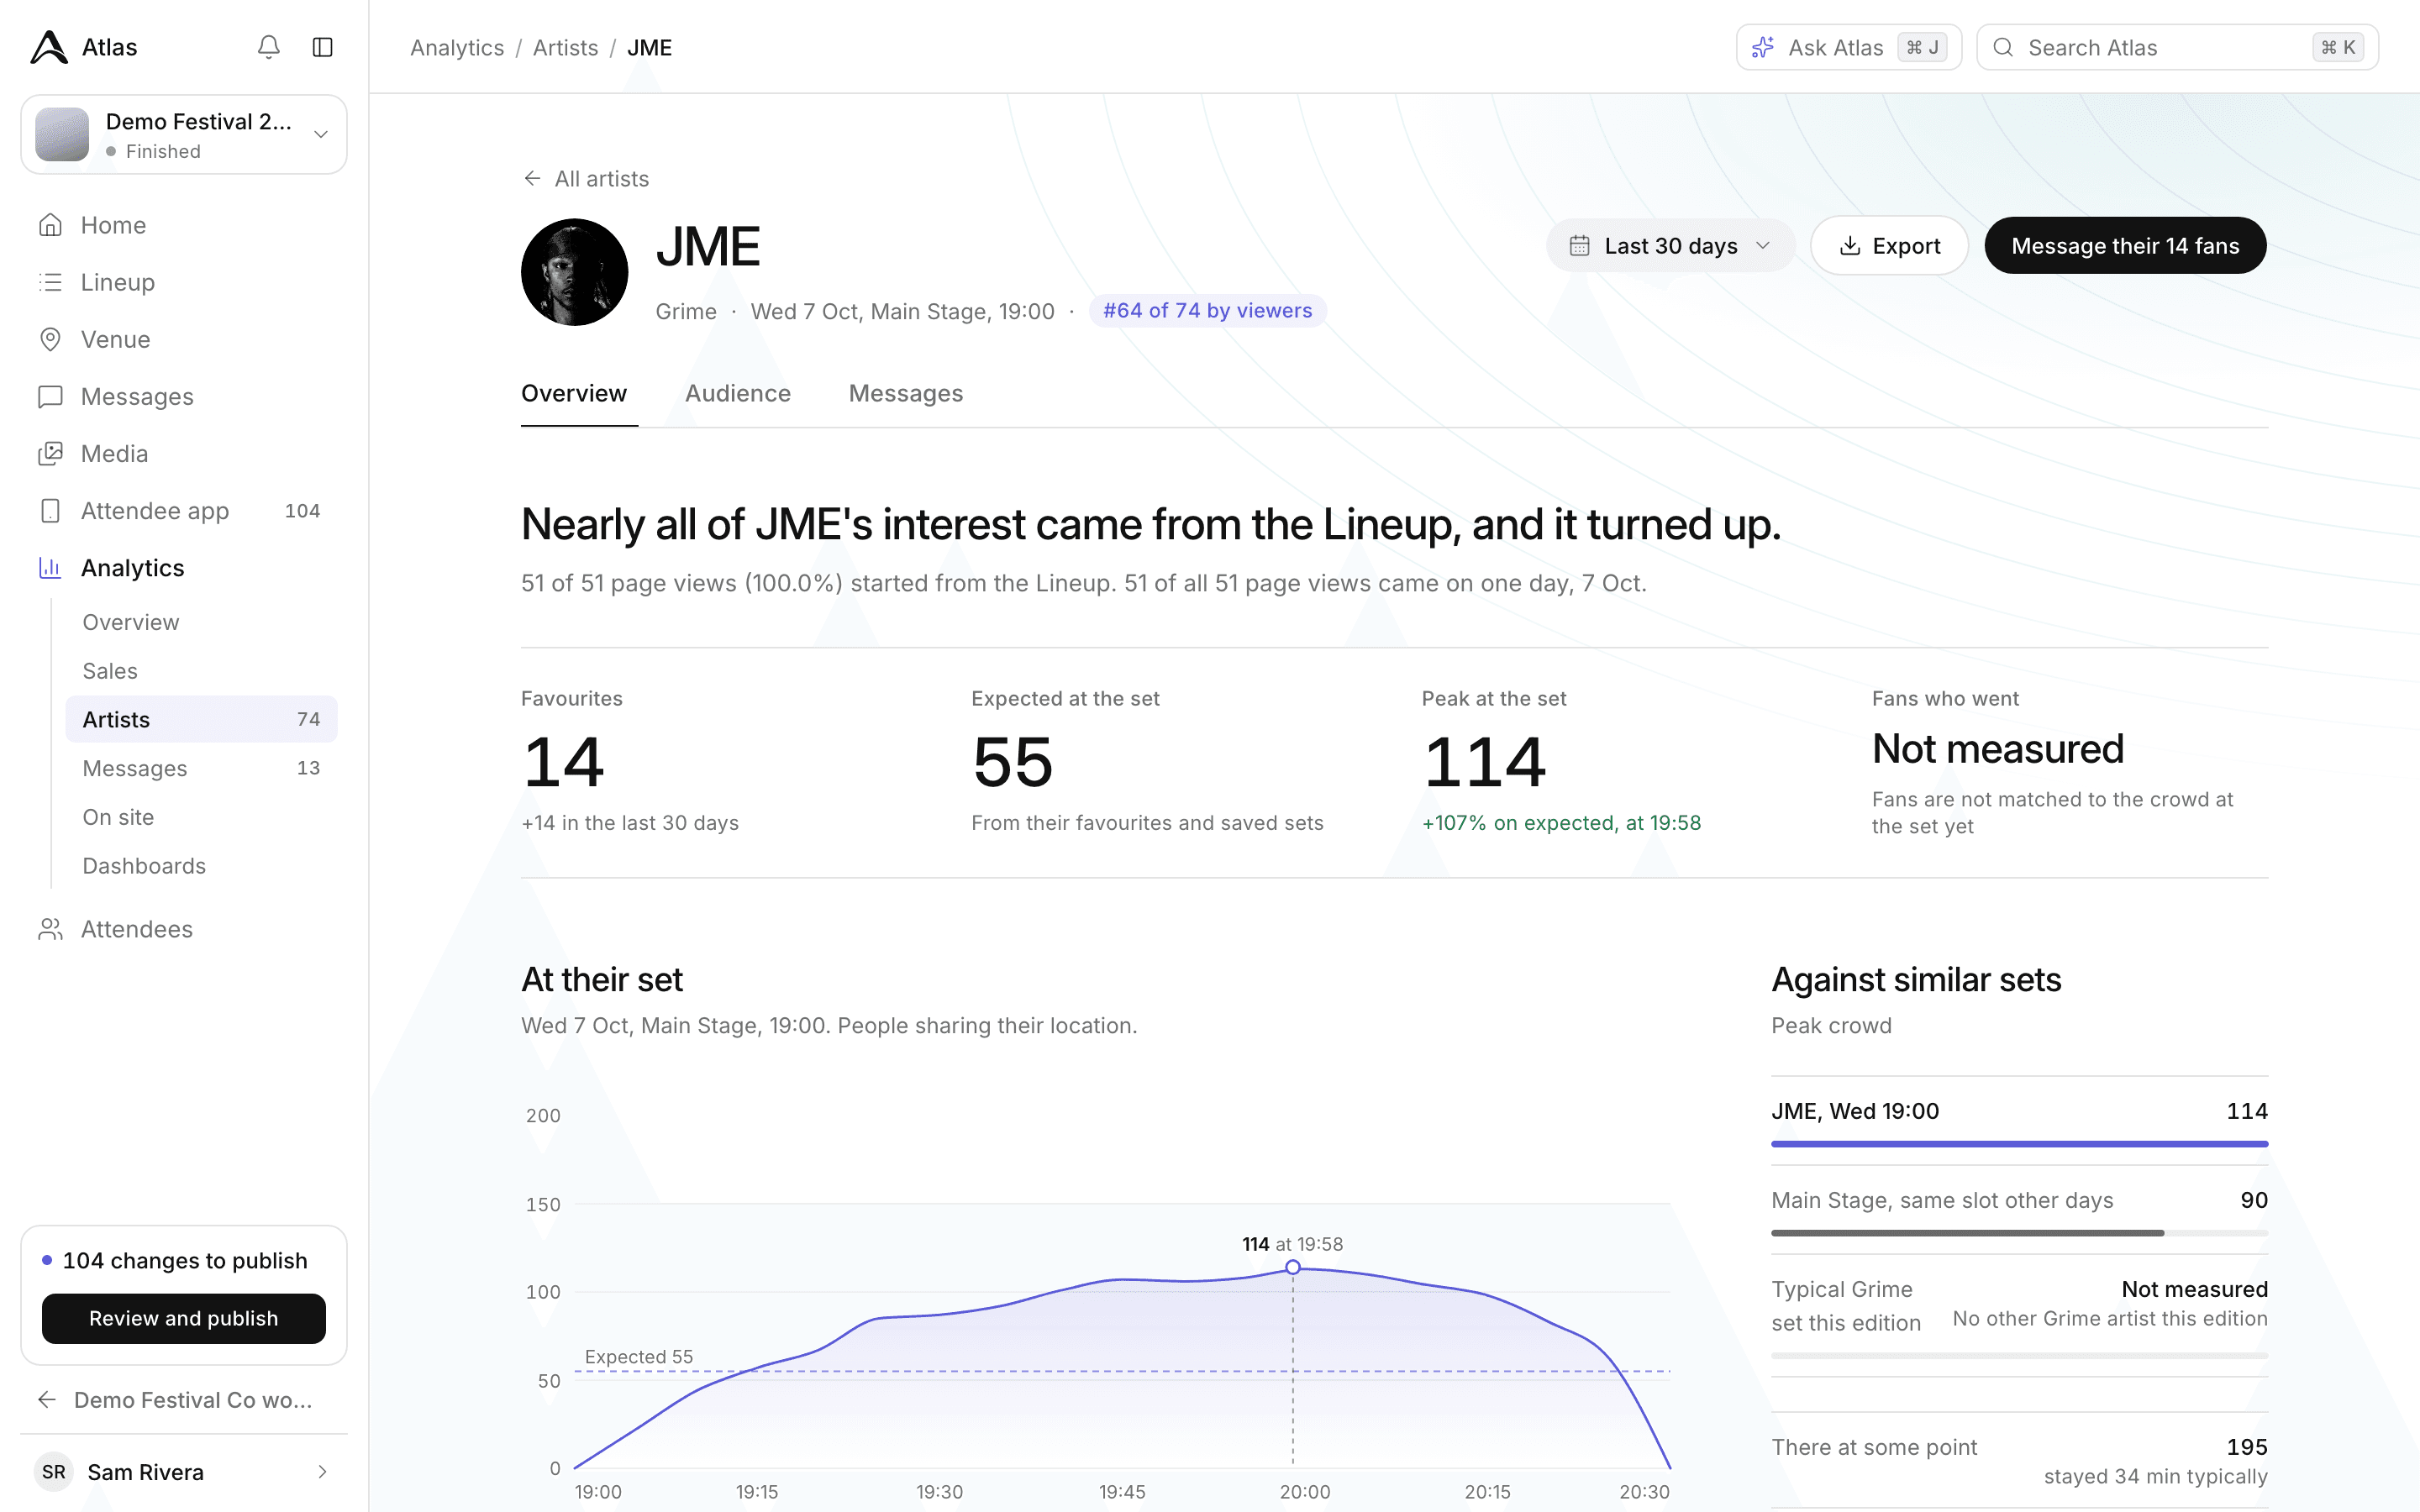This screenshot has height=1512, width=2420.
Task: Click the Ask Atlas button
Action: point(1848,47)
